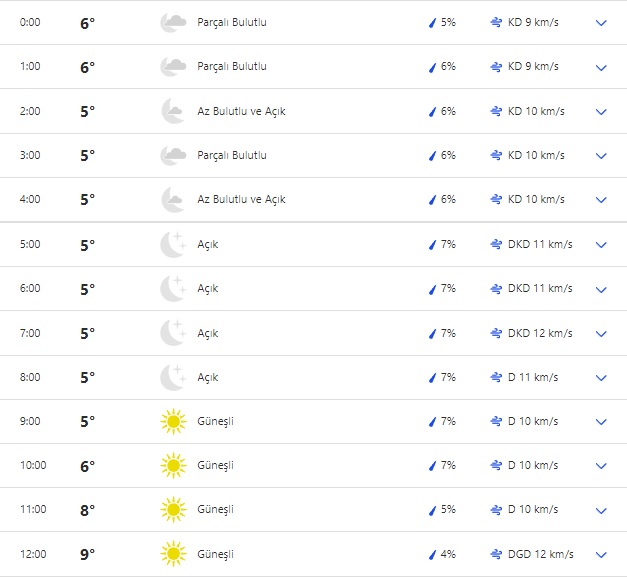Click the 1:00 time label
Image resolution: width=627 pixels, height=577 pixels.
tap(31, 67)
